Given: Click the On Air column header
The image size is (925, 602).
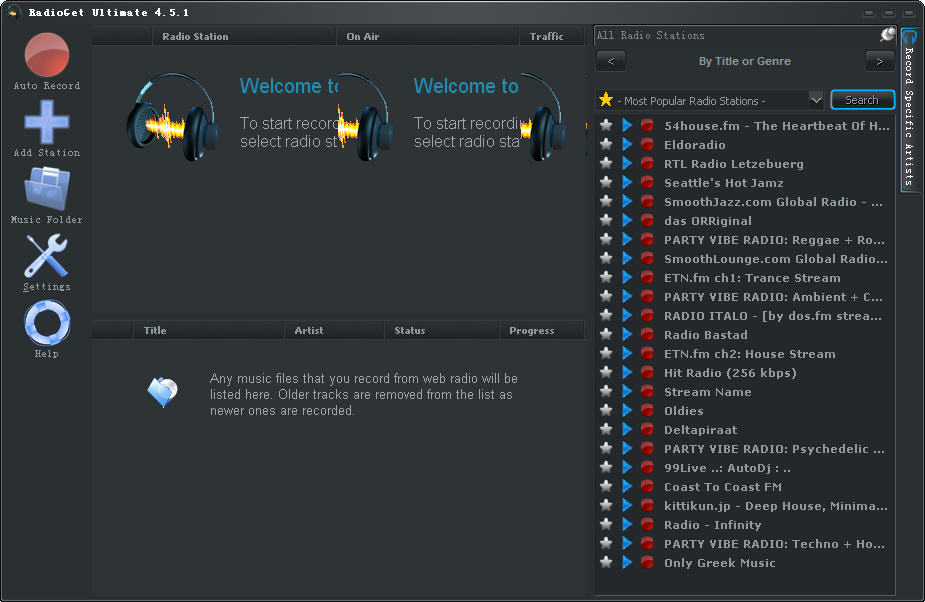Looking at the screenshot, I should click(363, 36).
